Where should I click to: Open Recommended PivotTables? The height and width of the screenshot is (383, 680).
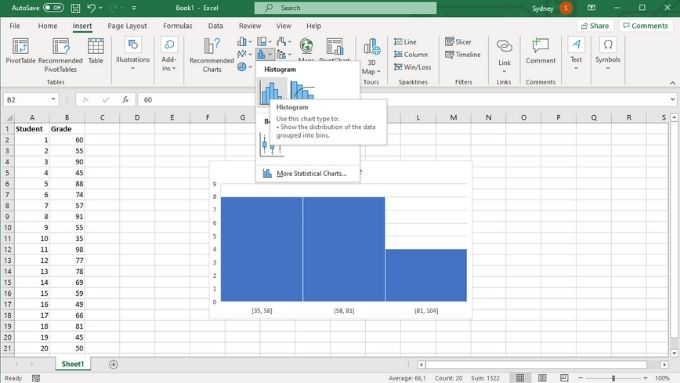tap(60, 55)
